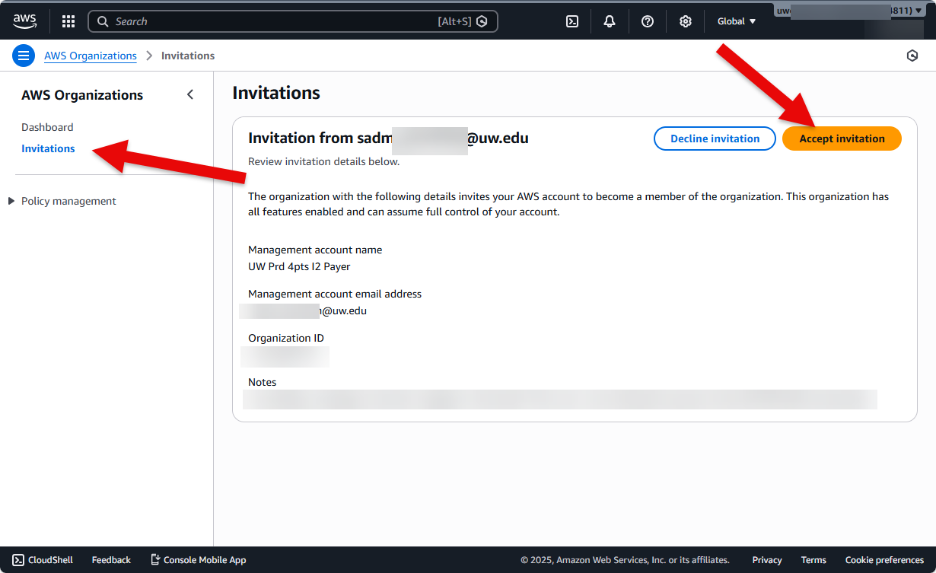Click the Console Mobile App icon
936x573 pixels.
point(155,559)
